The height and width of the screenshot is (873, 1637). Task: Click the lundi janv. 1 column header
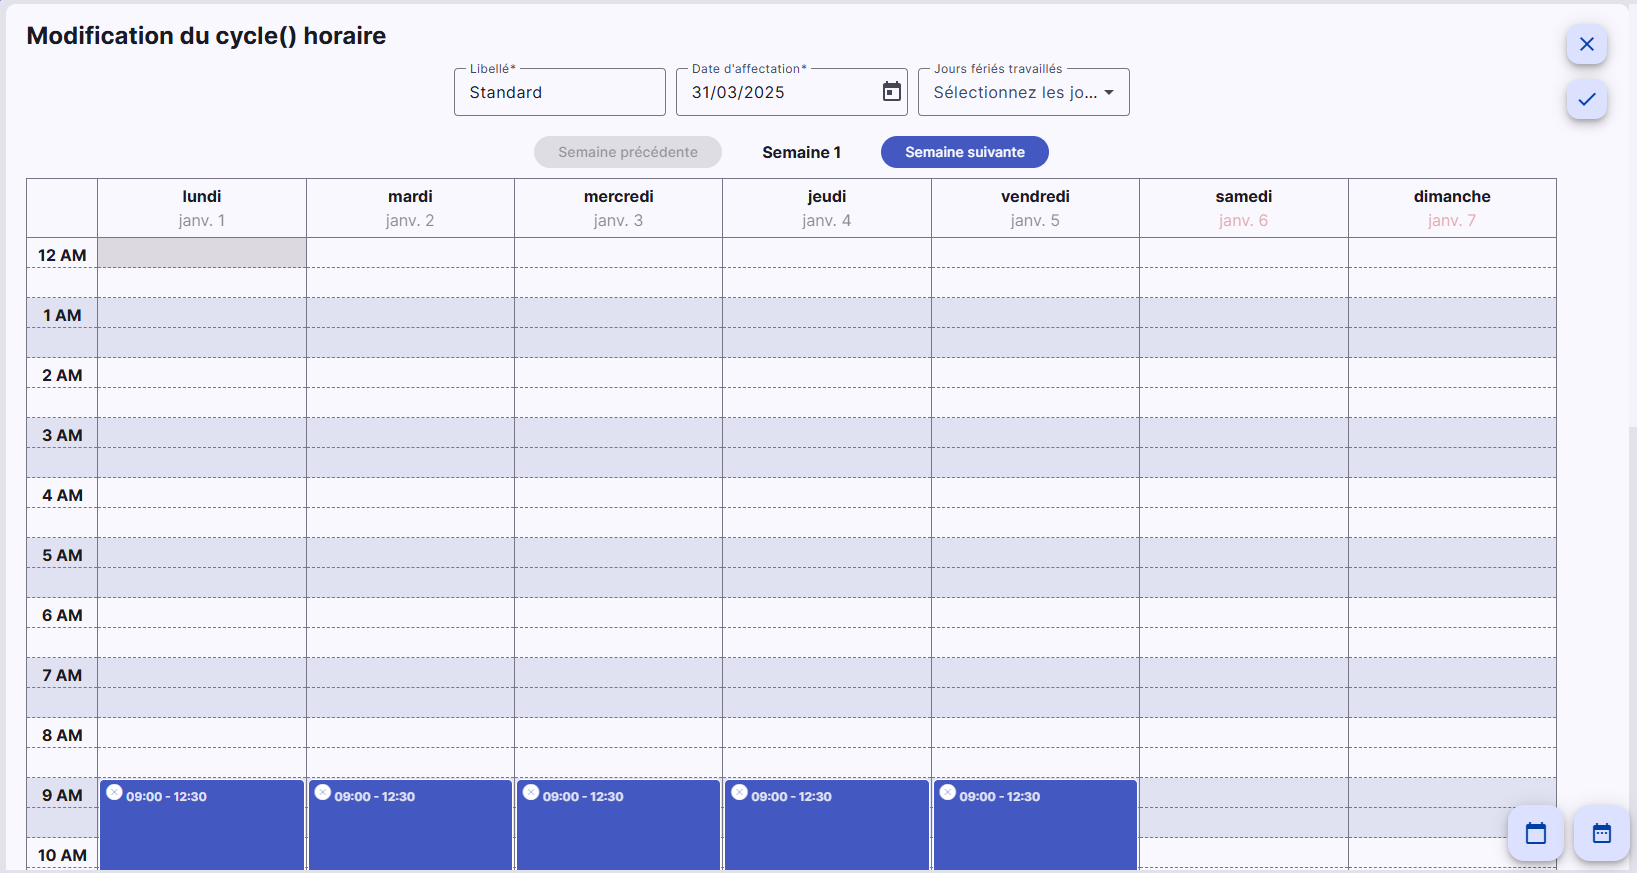click(x=202, y=208)
